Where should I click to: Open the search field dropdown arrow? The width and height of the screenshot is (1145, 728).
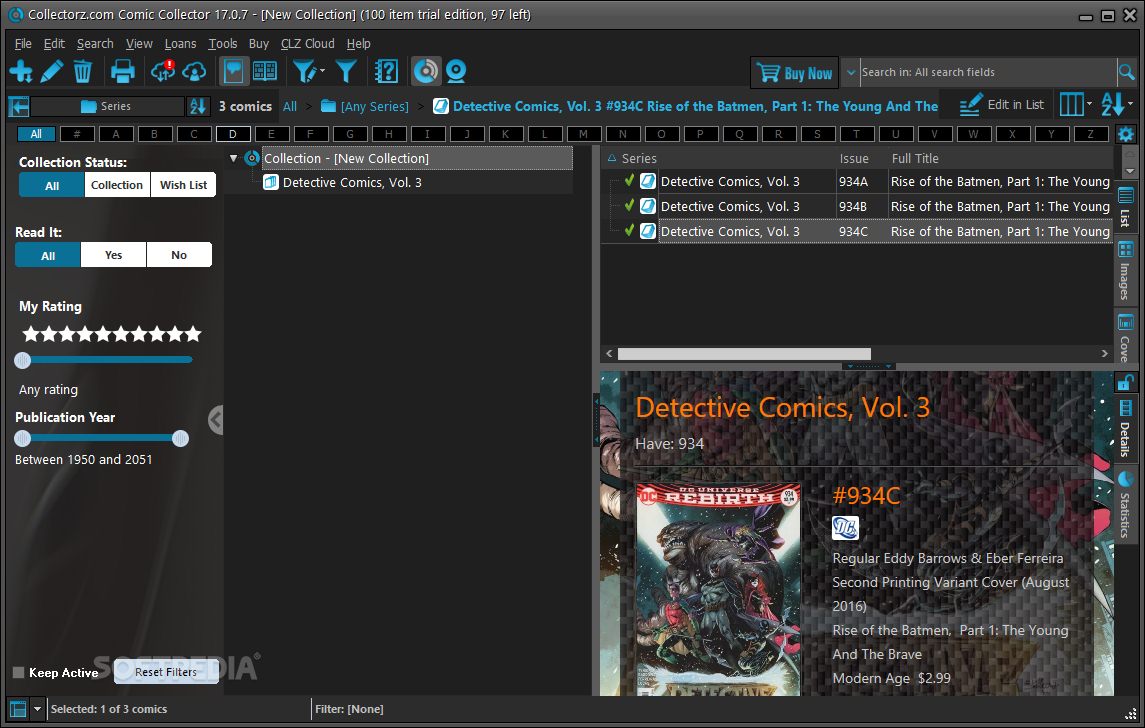tap(851, 72)
